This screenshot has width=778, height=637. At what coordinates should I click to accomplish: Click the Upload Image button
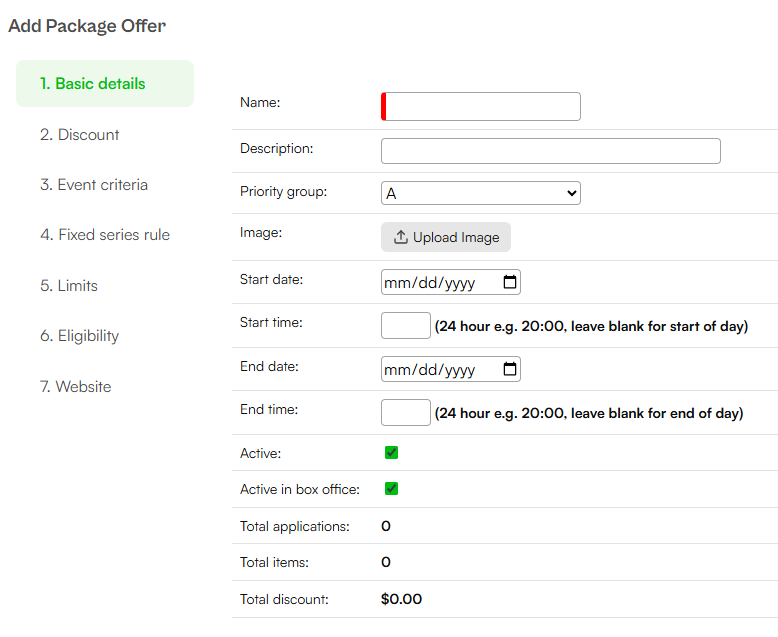pos(446,237)
